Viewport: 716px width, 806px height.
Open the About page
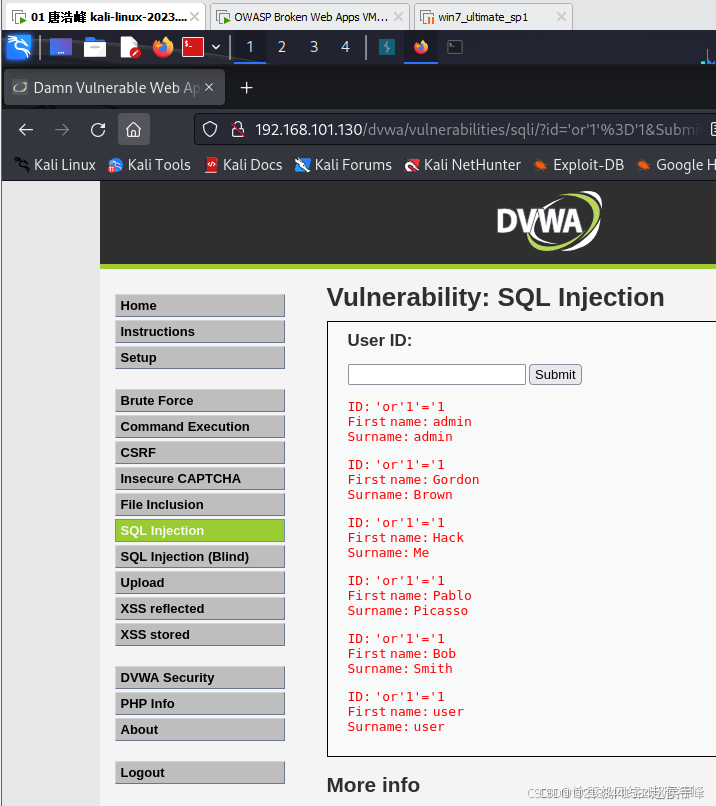(x=199, y=729)
